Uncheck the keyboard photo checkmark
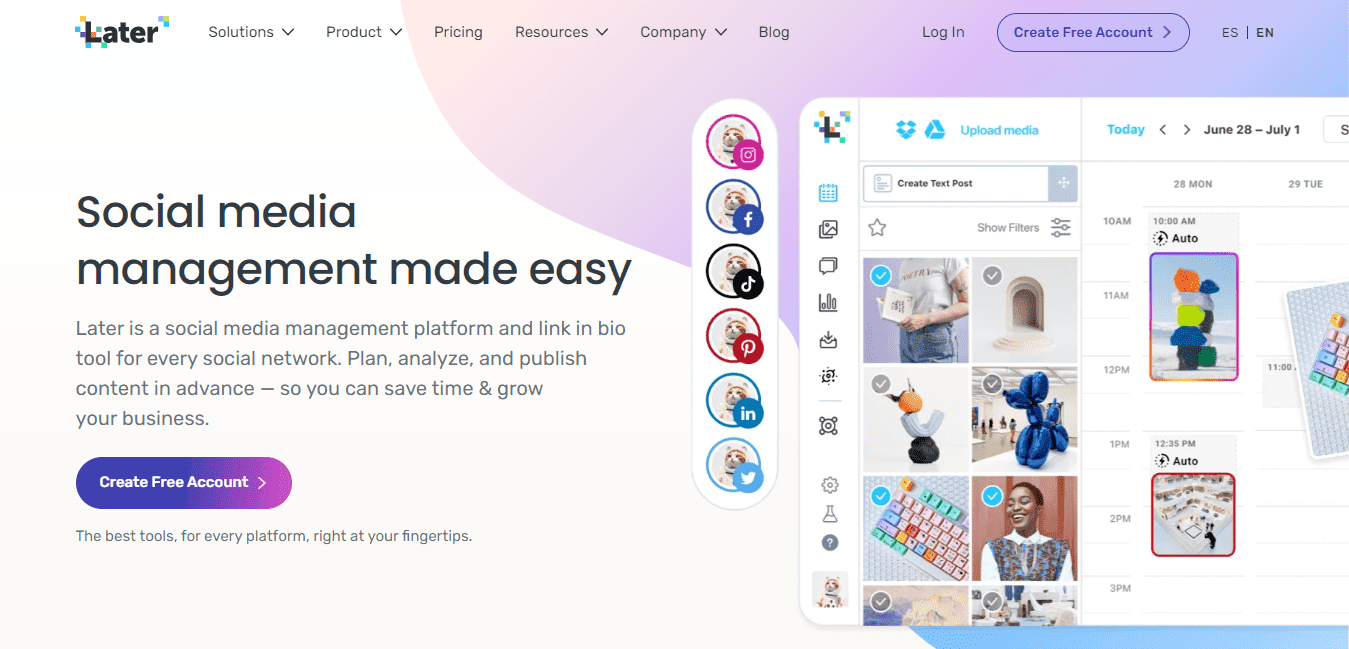 pyautogui.click(x=881, y=495)
